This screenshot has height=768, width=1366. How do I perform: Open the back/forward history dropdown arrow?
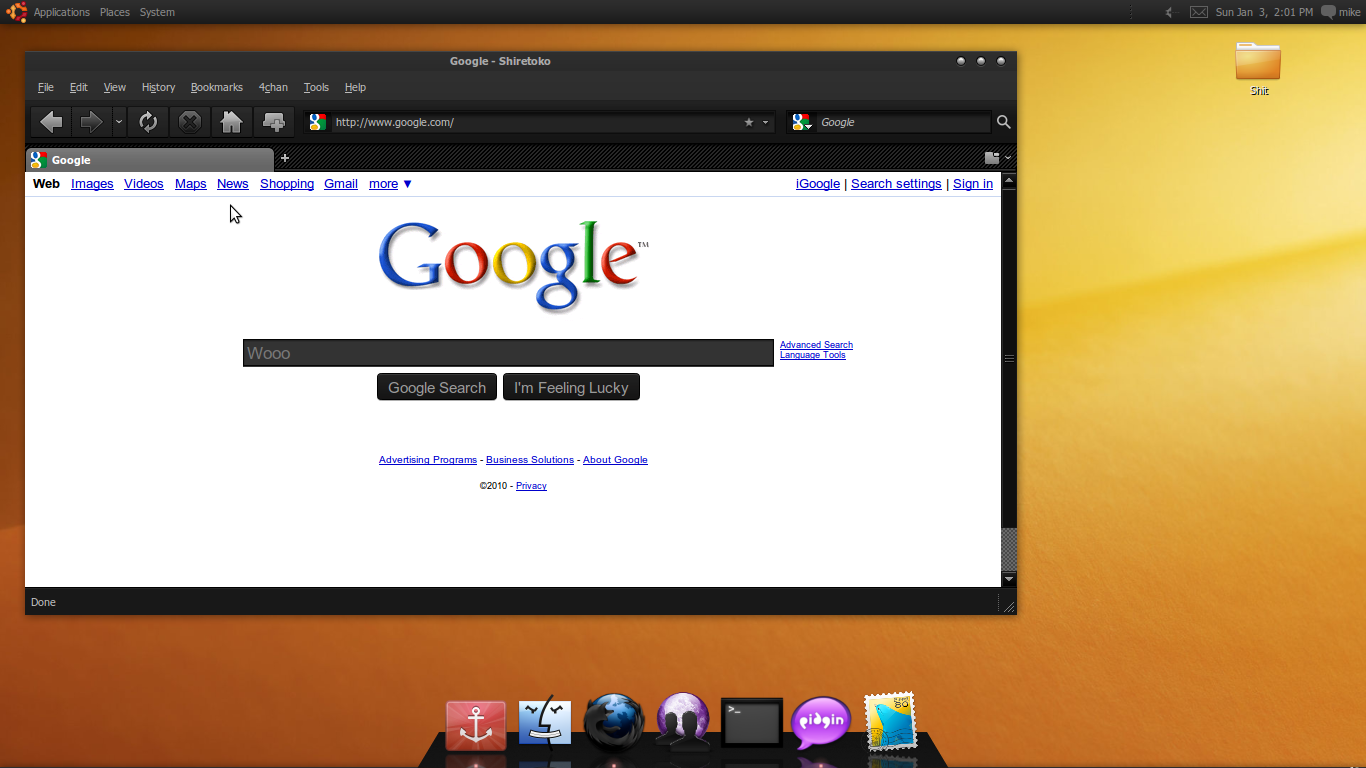pos(119,122)
